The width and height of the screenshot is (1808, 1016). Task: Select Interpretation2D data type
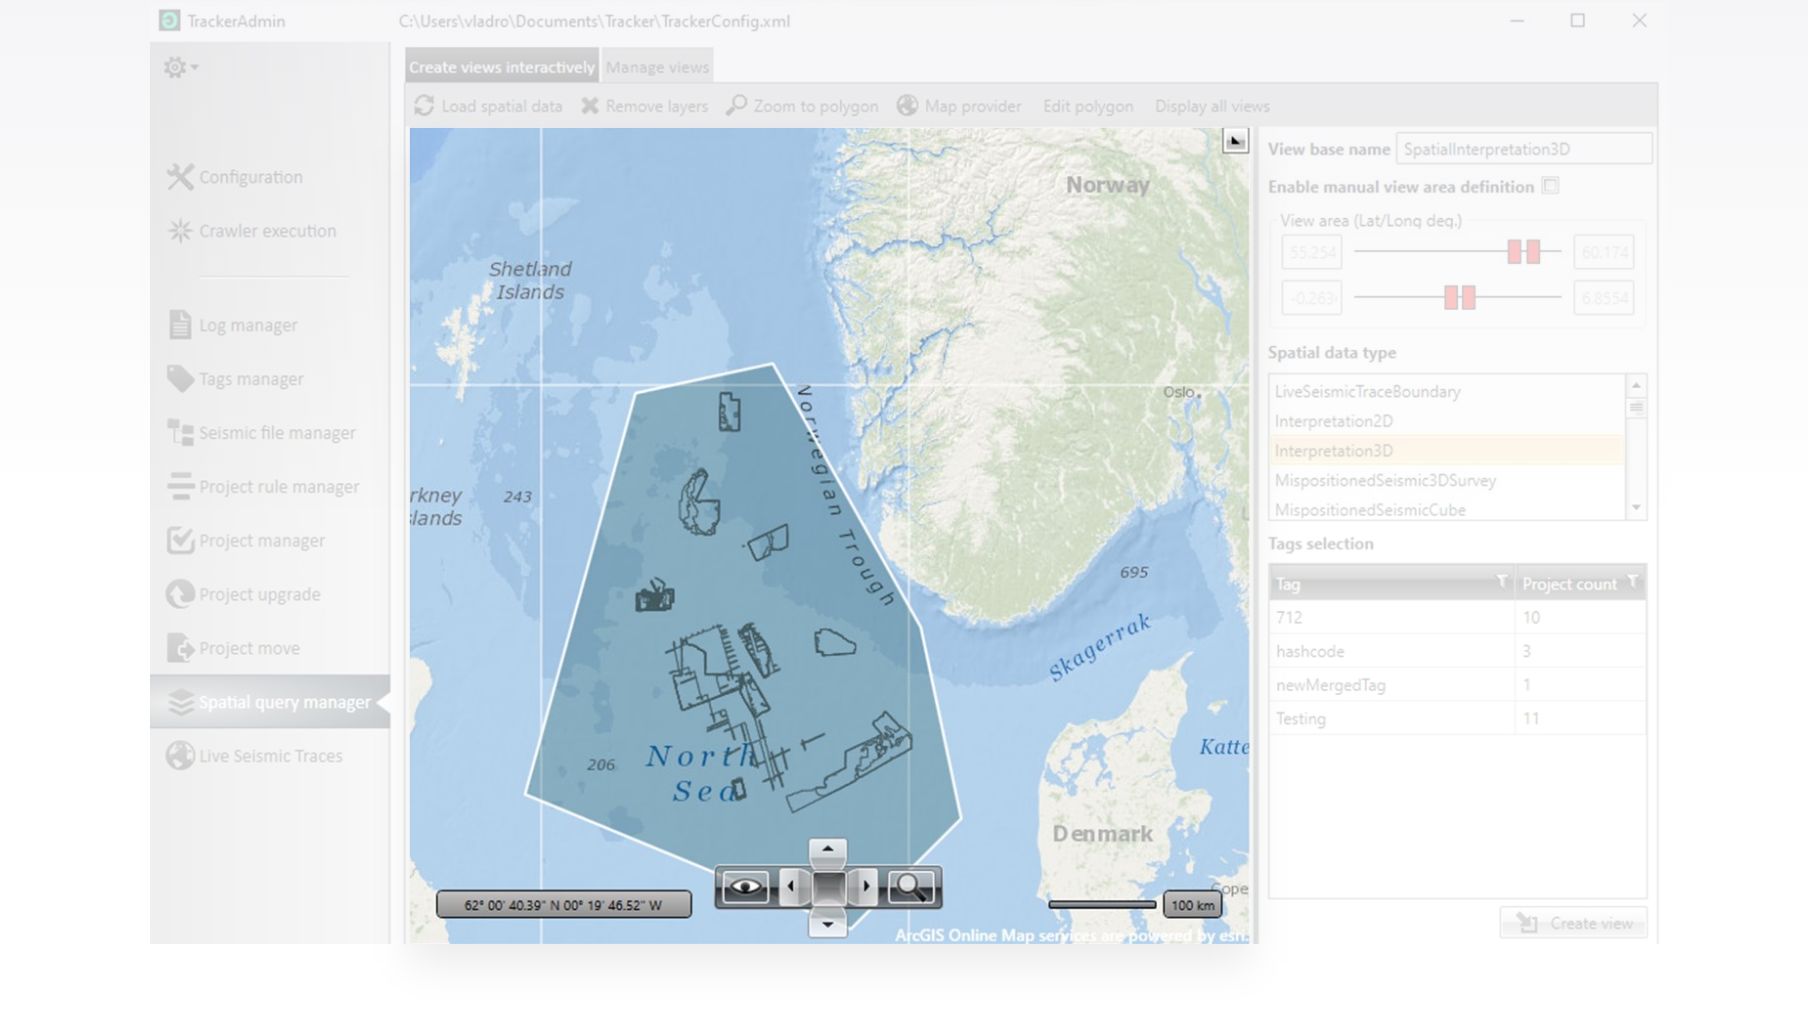coord(1447,421)
